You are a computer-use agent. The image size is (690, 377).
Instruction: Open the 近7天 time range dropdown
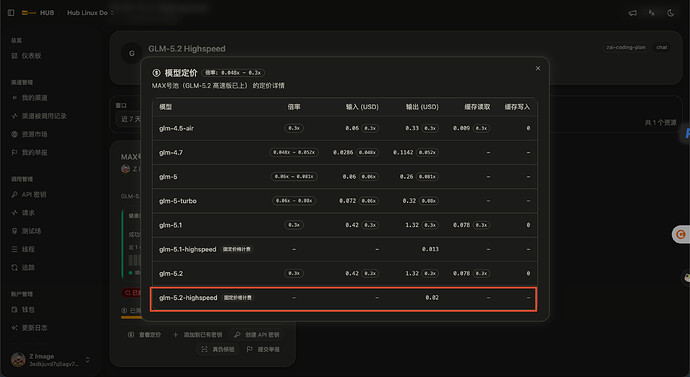128,119
